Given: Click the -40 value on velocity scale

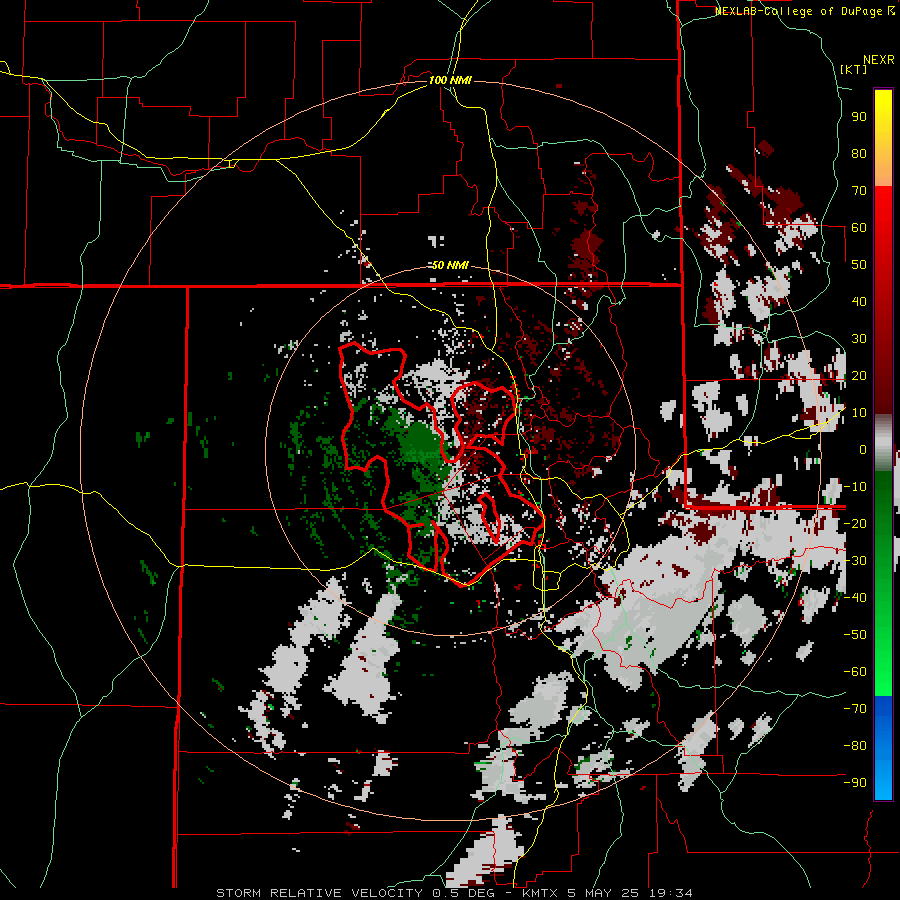Looking at the screenshot, I should (855, 598).
